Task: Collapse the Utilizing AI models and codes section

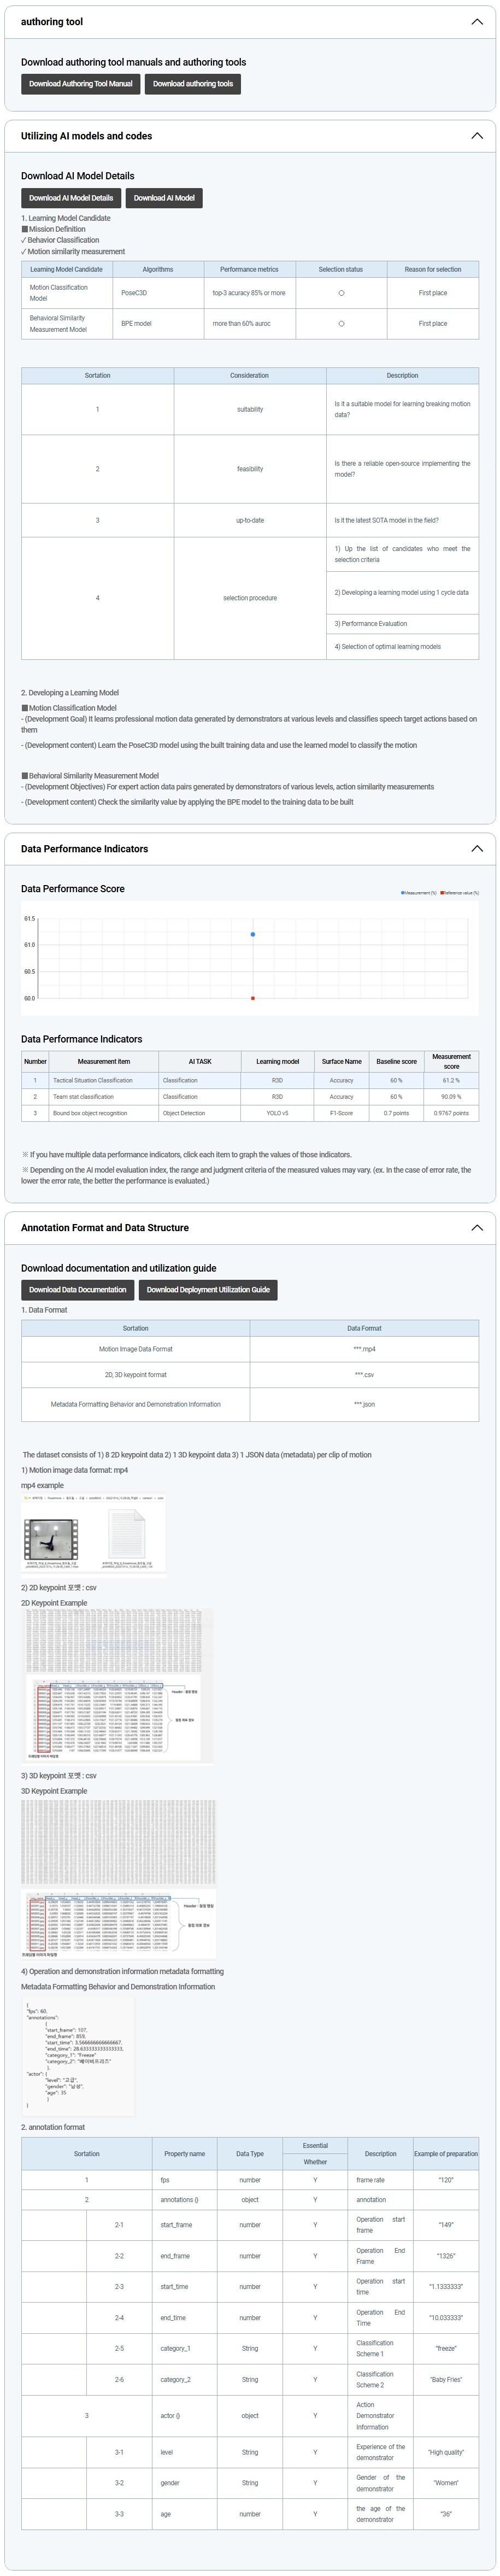Action: (x=476, y=136)
